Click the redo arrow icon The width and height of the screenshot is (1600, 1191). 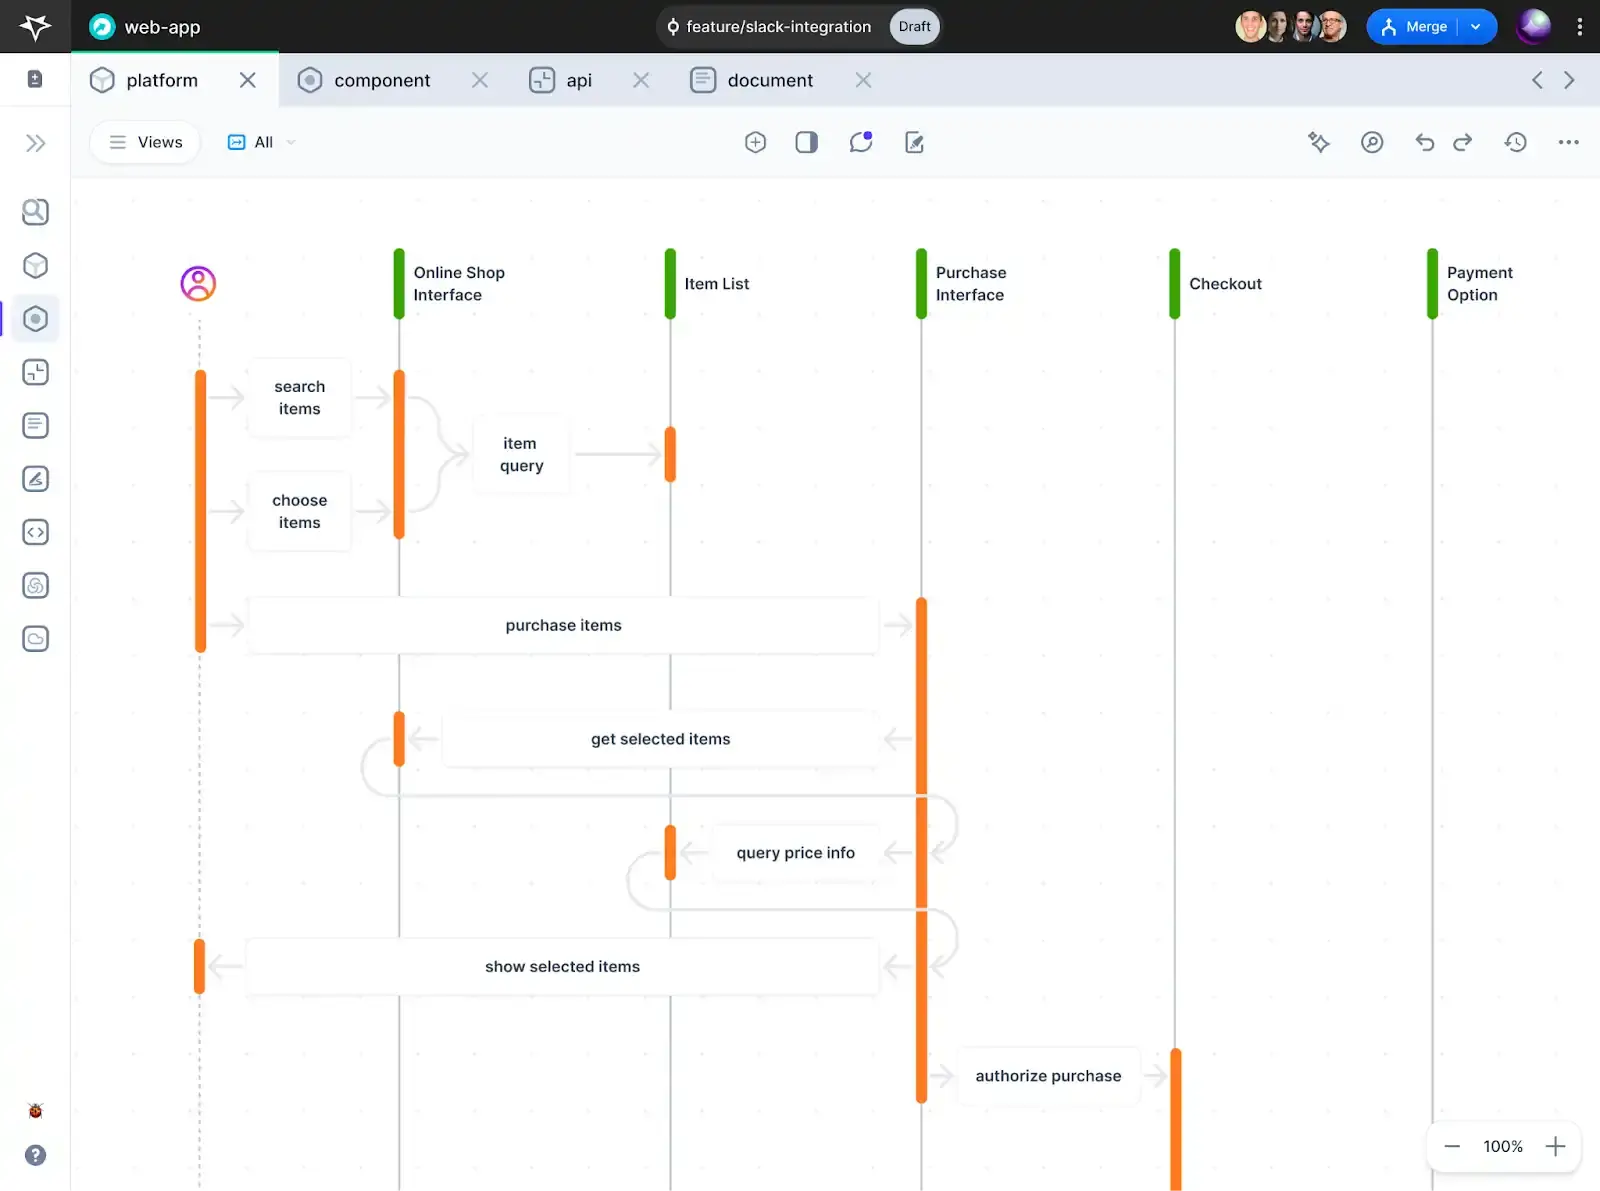coord(1462,142)
